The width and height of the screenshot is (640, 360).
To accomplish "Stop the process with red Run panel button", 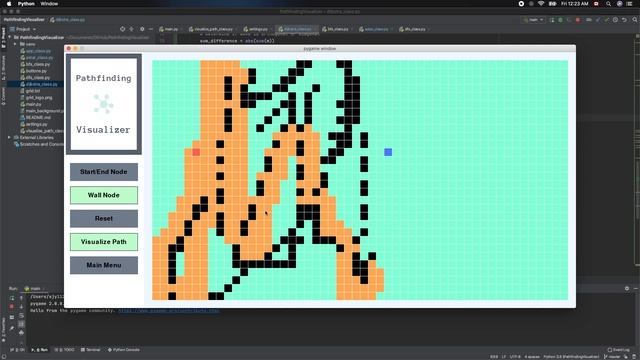I will [x=12, y=307].
